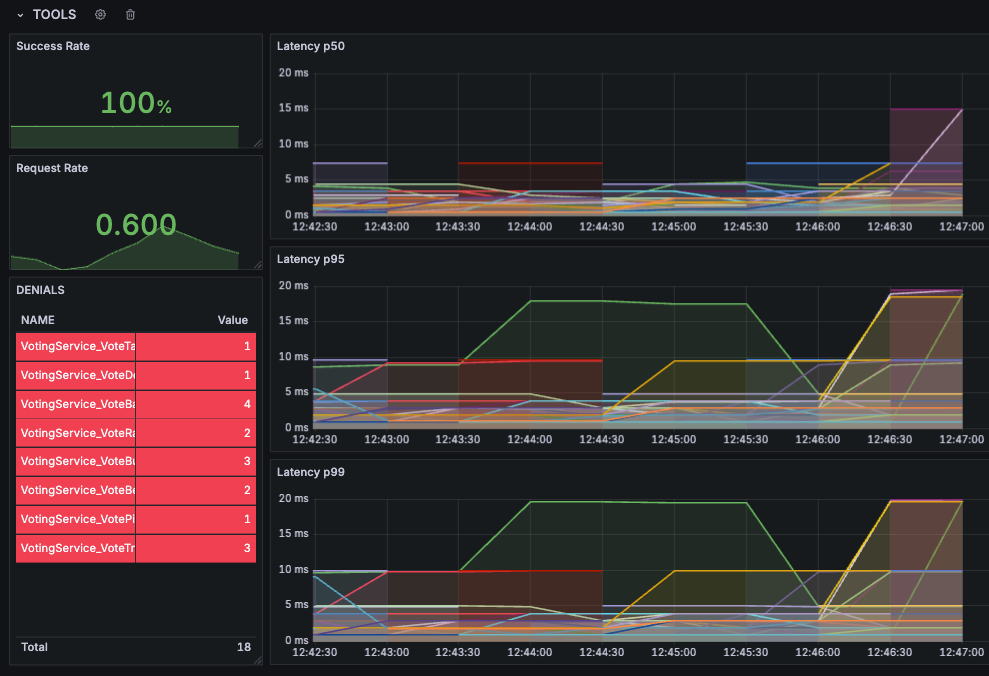Select the VotingService_VoteBe row
989x676 pixels.
(x=136, y=490)
